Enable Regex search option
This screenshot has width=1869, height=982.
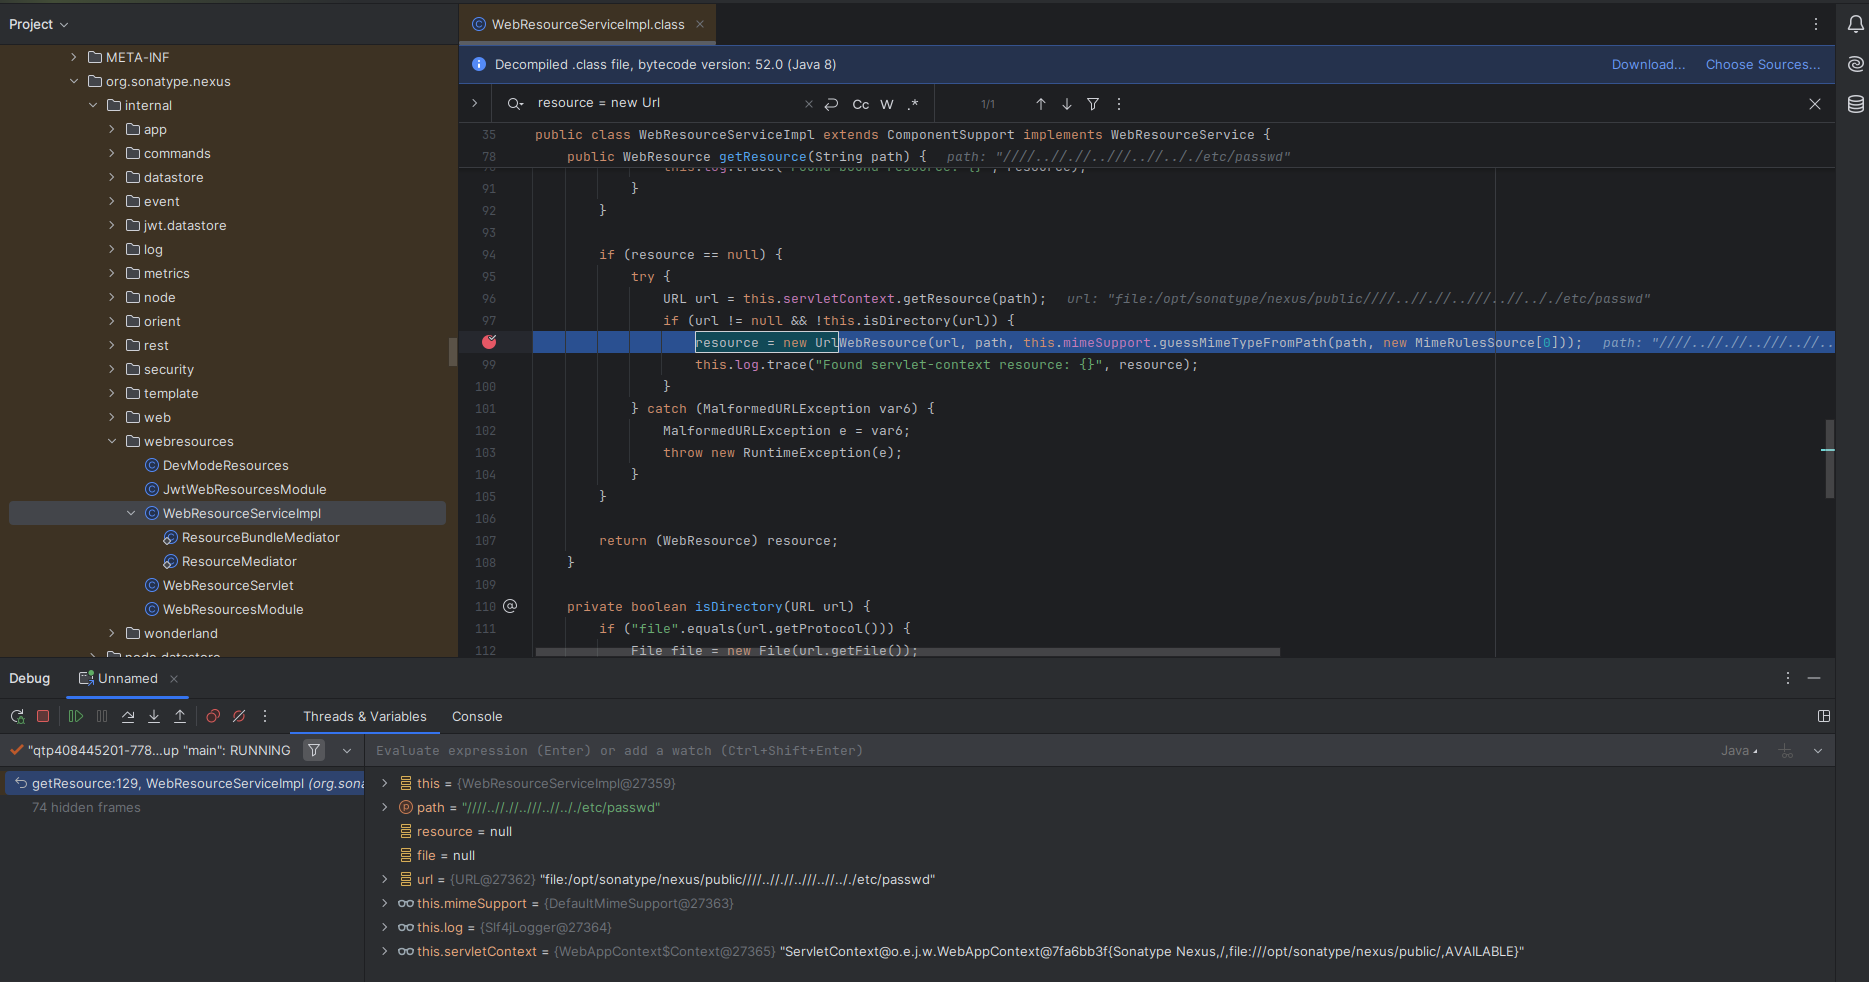[x=913, y=104]
